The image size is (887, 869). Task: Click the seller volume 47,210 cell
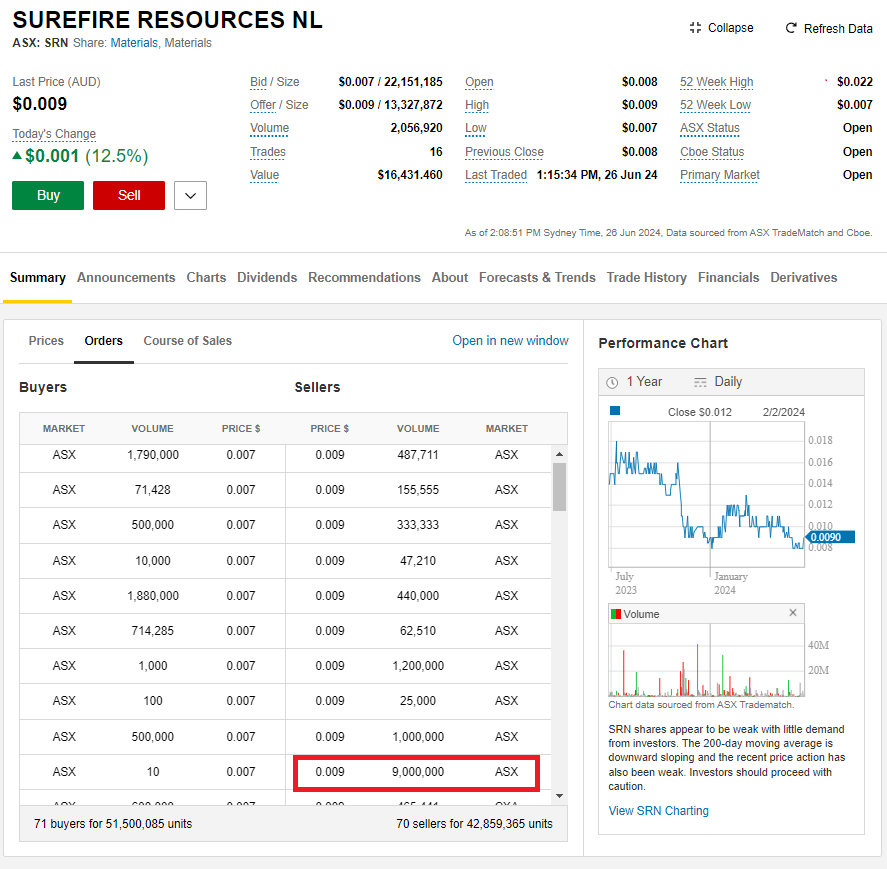(x=418, y=561)
